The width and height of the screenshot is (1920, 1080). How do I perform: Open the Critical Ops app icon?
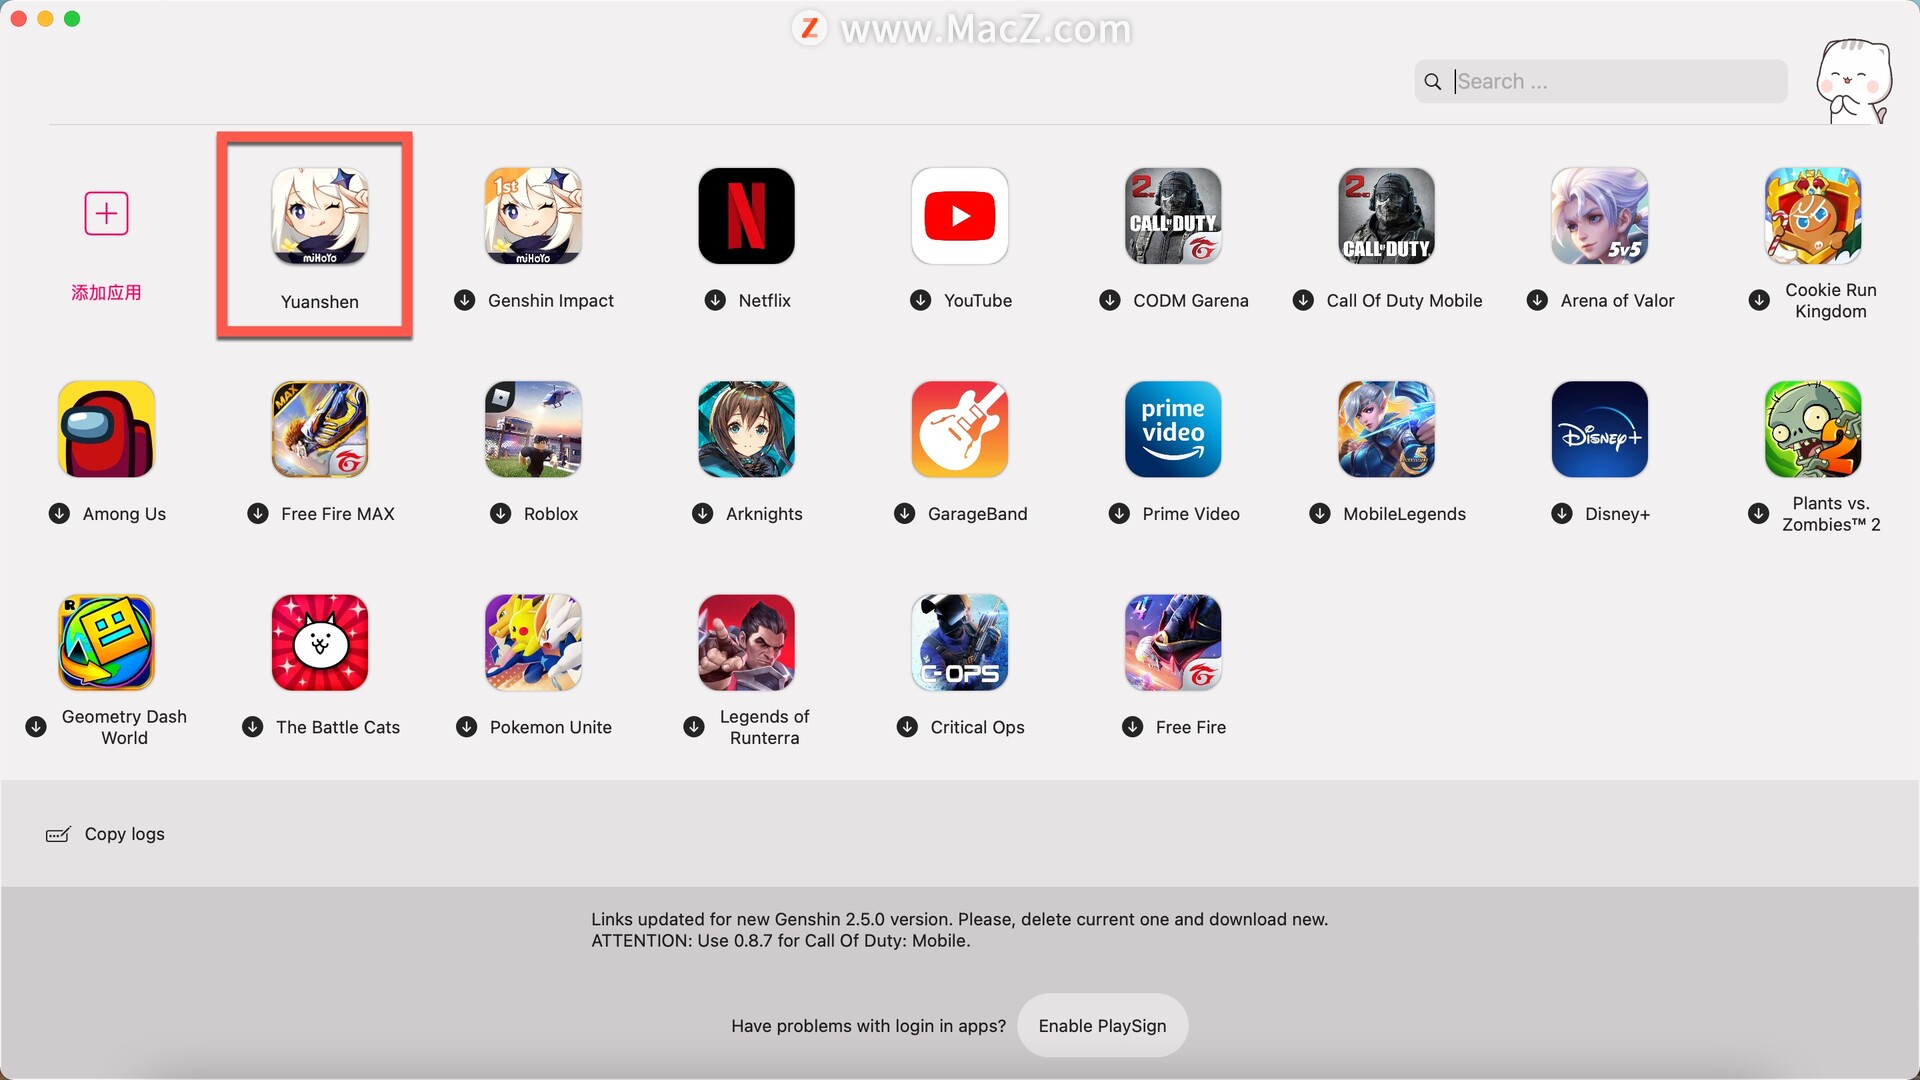coord(960,643)
